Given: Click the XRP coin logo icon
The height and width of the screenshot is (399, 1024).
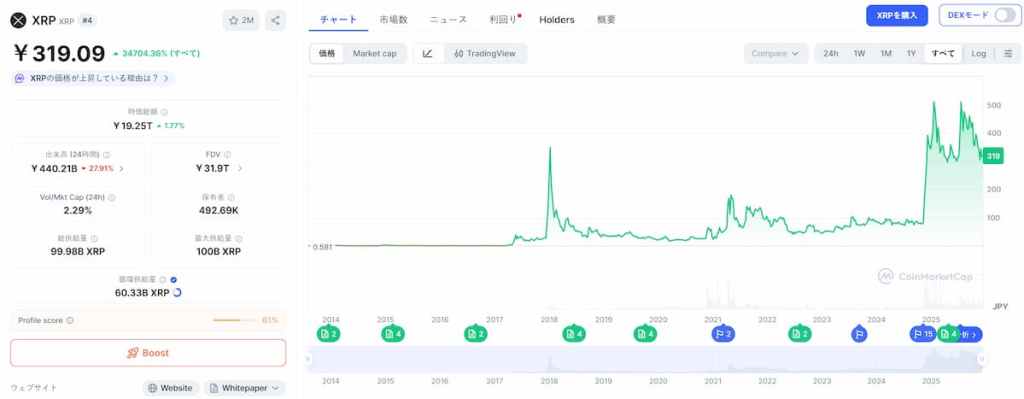Looking at the screenshot, I should (18, 20).
